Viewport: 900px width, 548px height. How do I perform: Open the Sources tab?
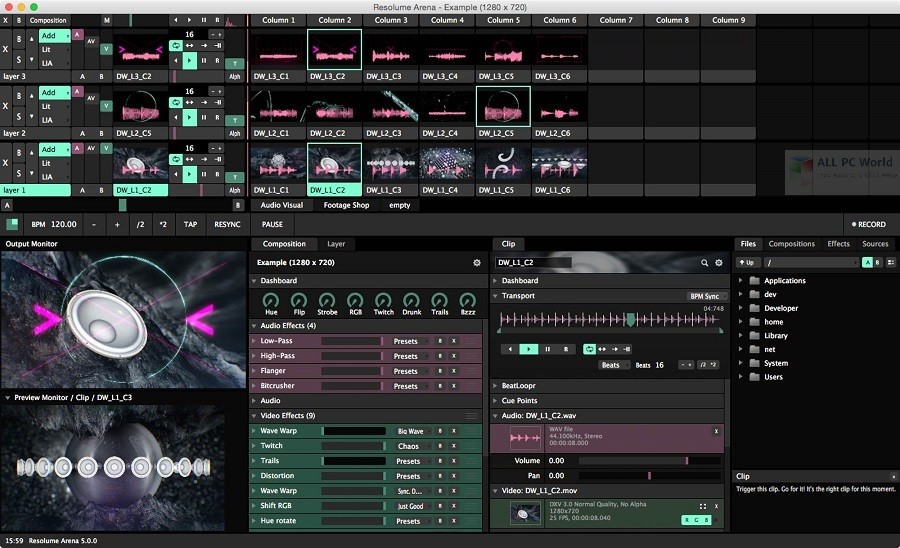tap(875, 244)
